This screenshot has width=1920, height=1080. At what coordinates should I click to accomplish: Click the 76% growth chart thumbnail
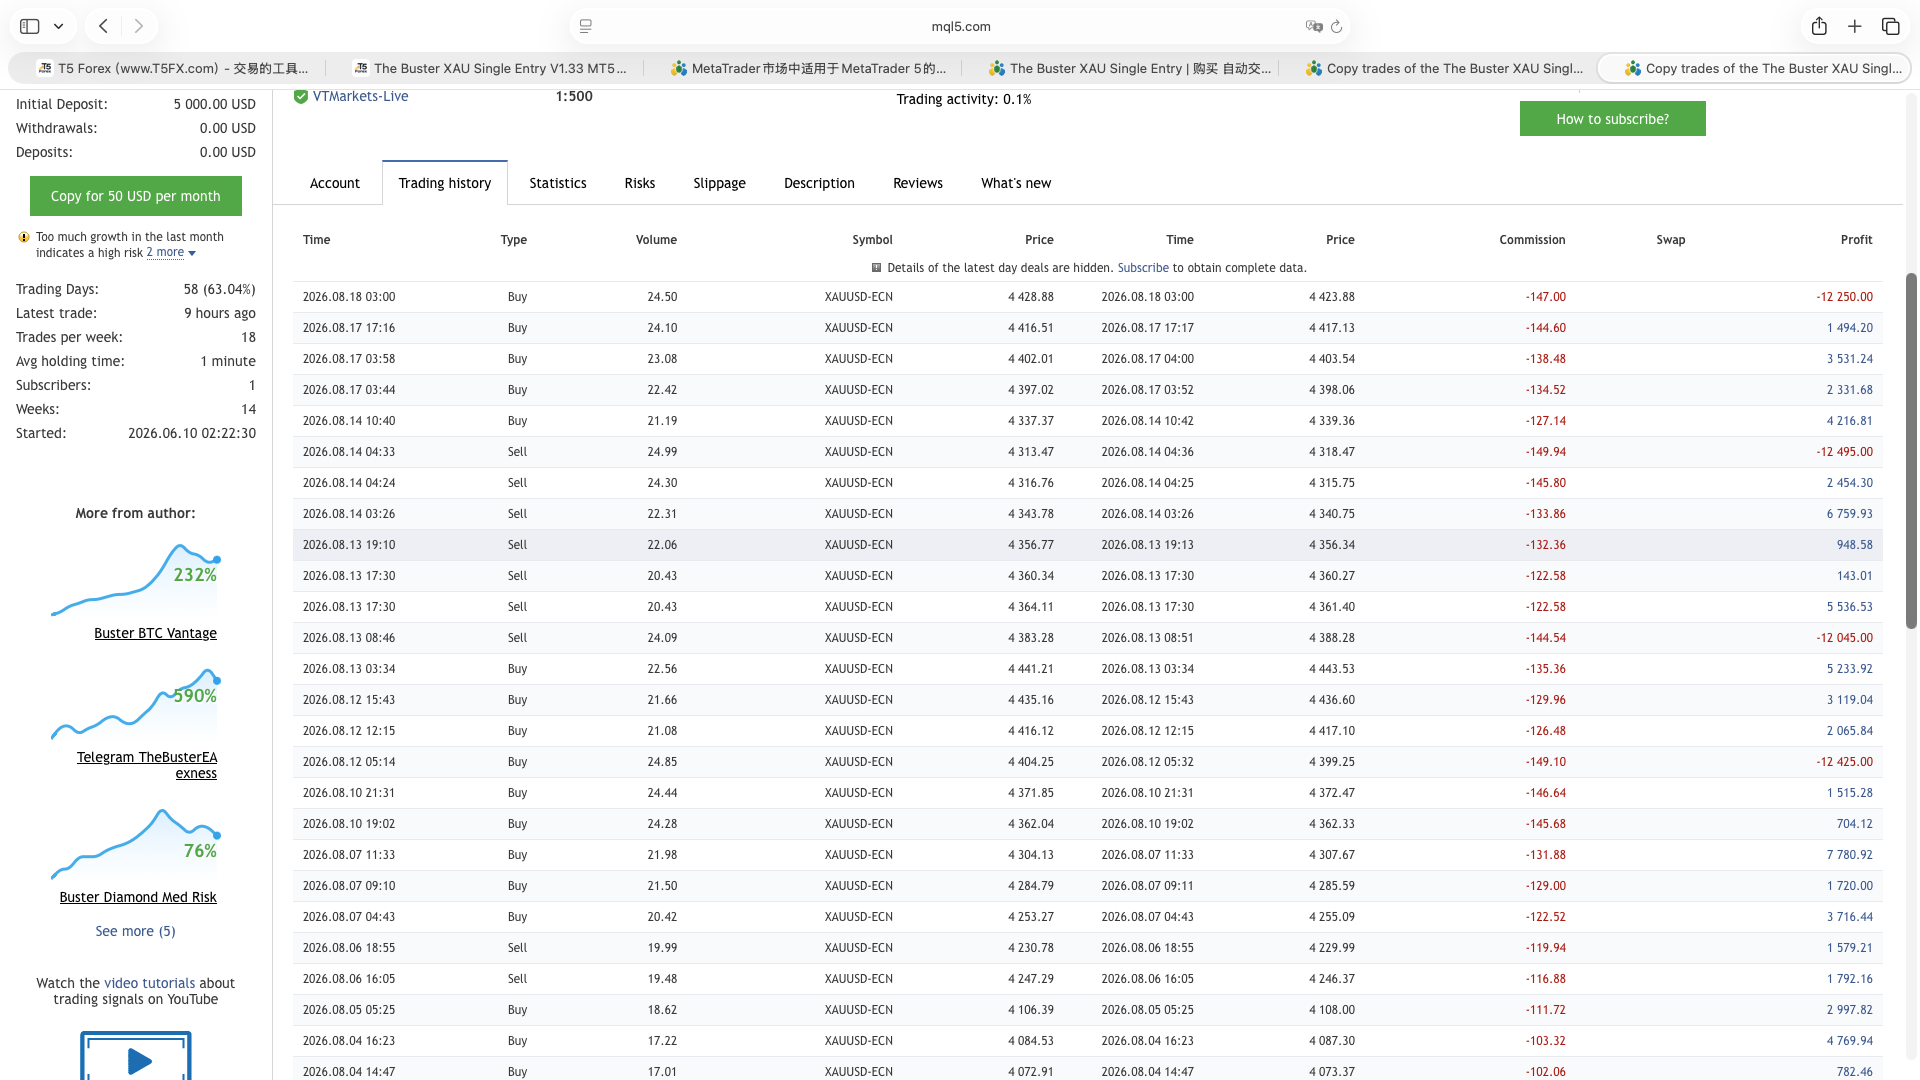135,844
